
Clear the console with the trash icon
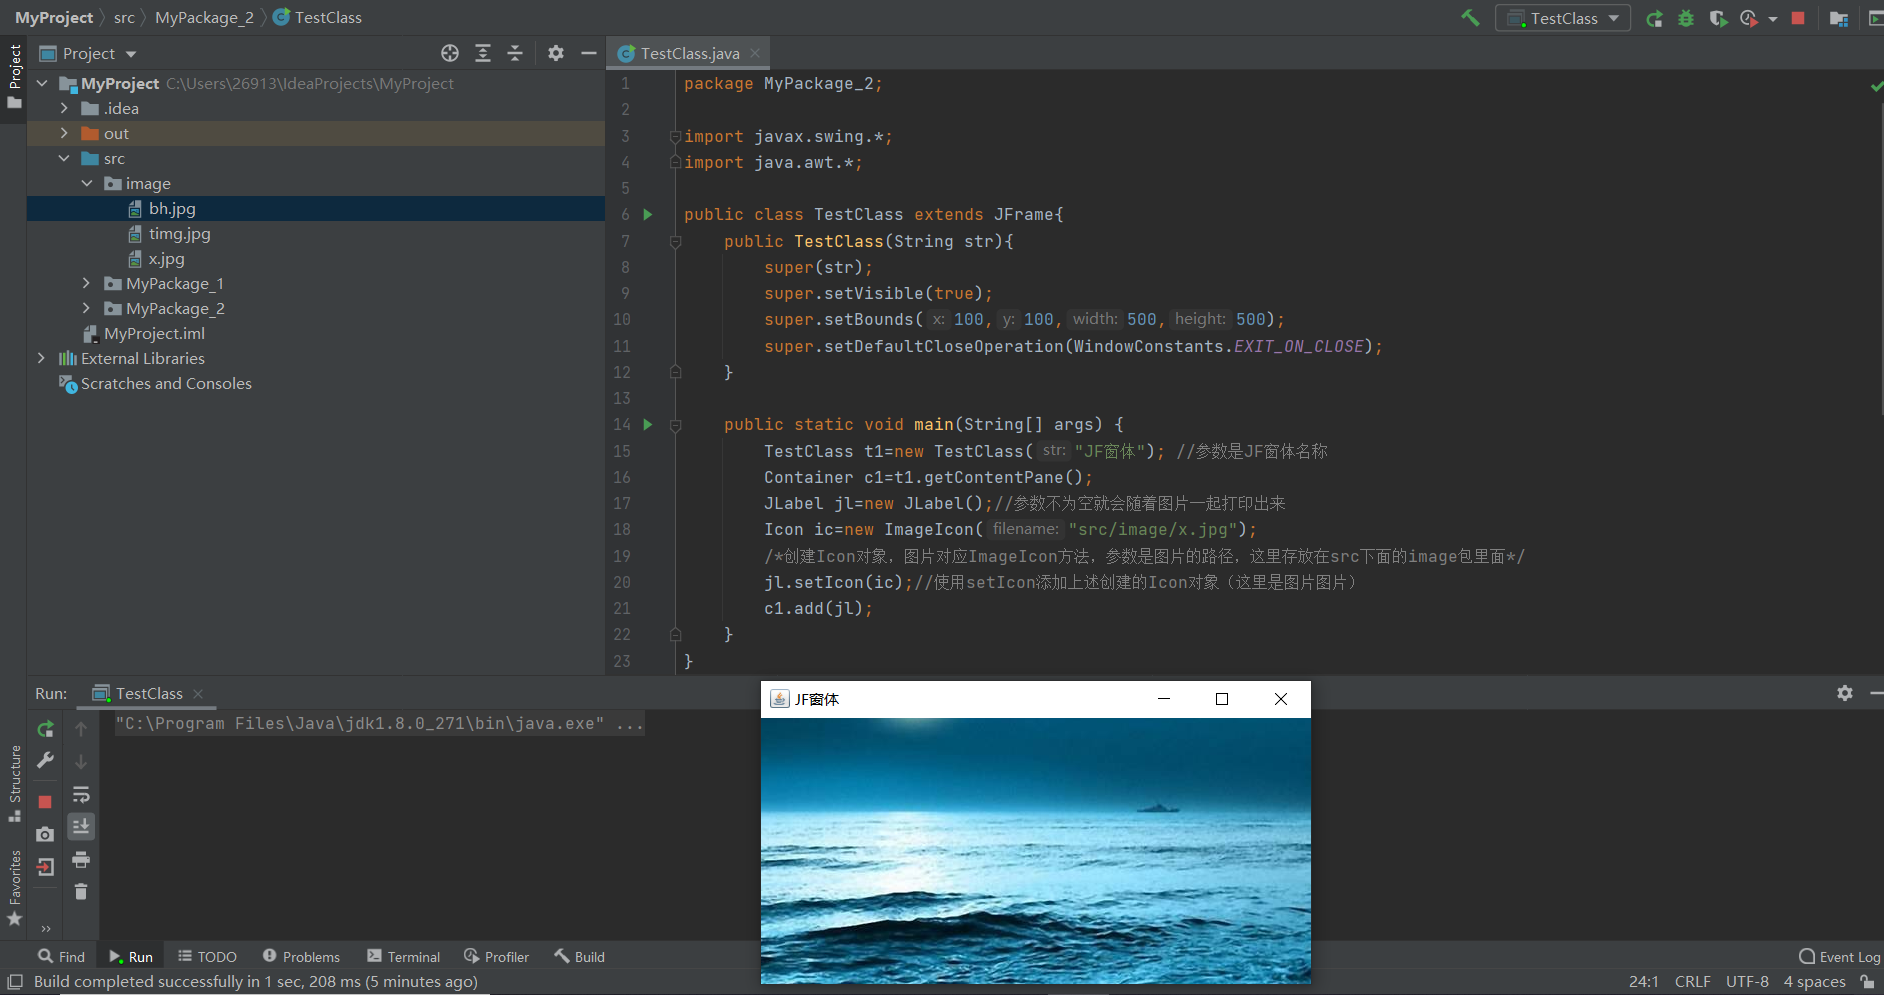click(81, 892)
